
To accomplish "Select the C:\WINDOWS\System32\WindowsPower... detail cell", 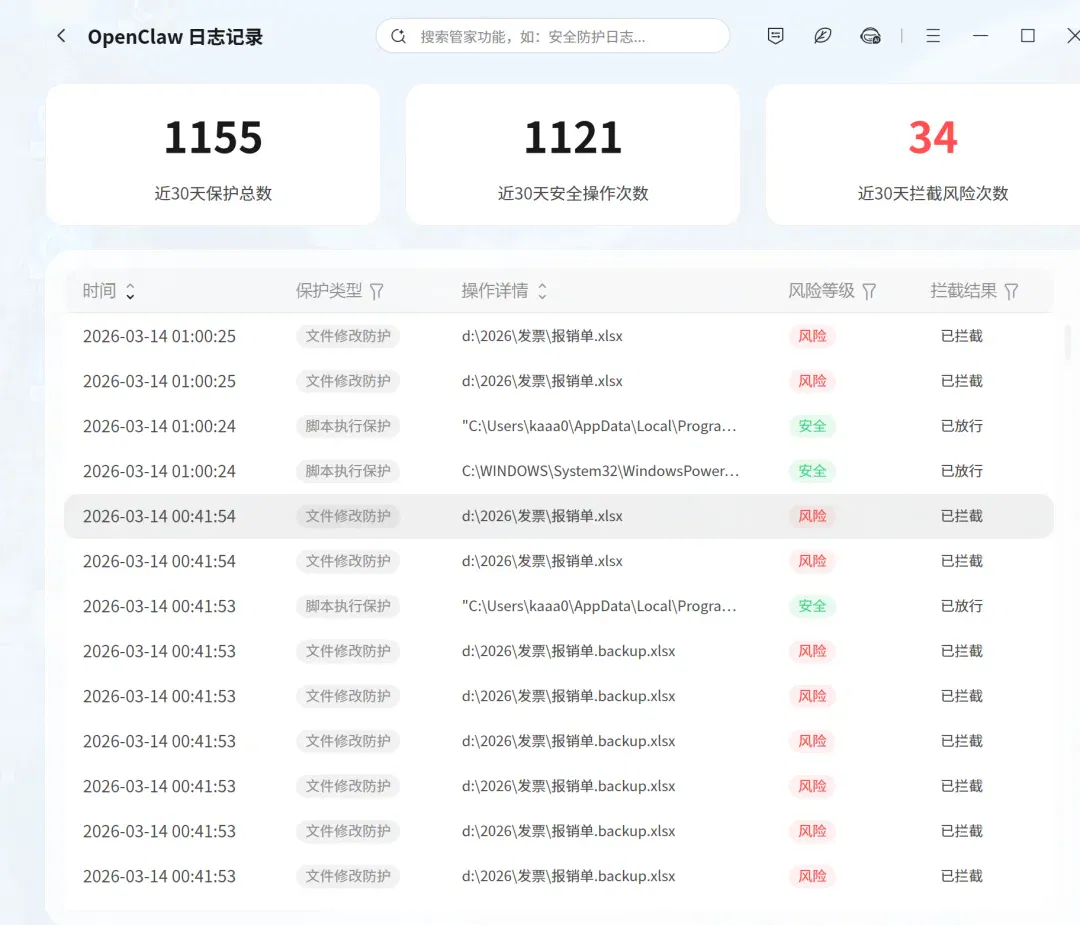I will pos(601,471).
